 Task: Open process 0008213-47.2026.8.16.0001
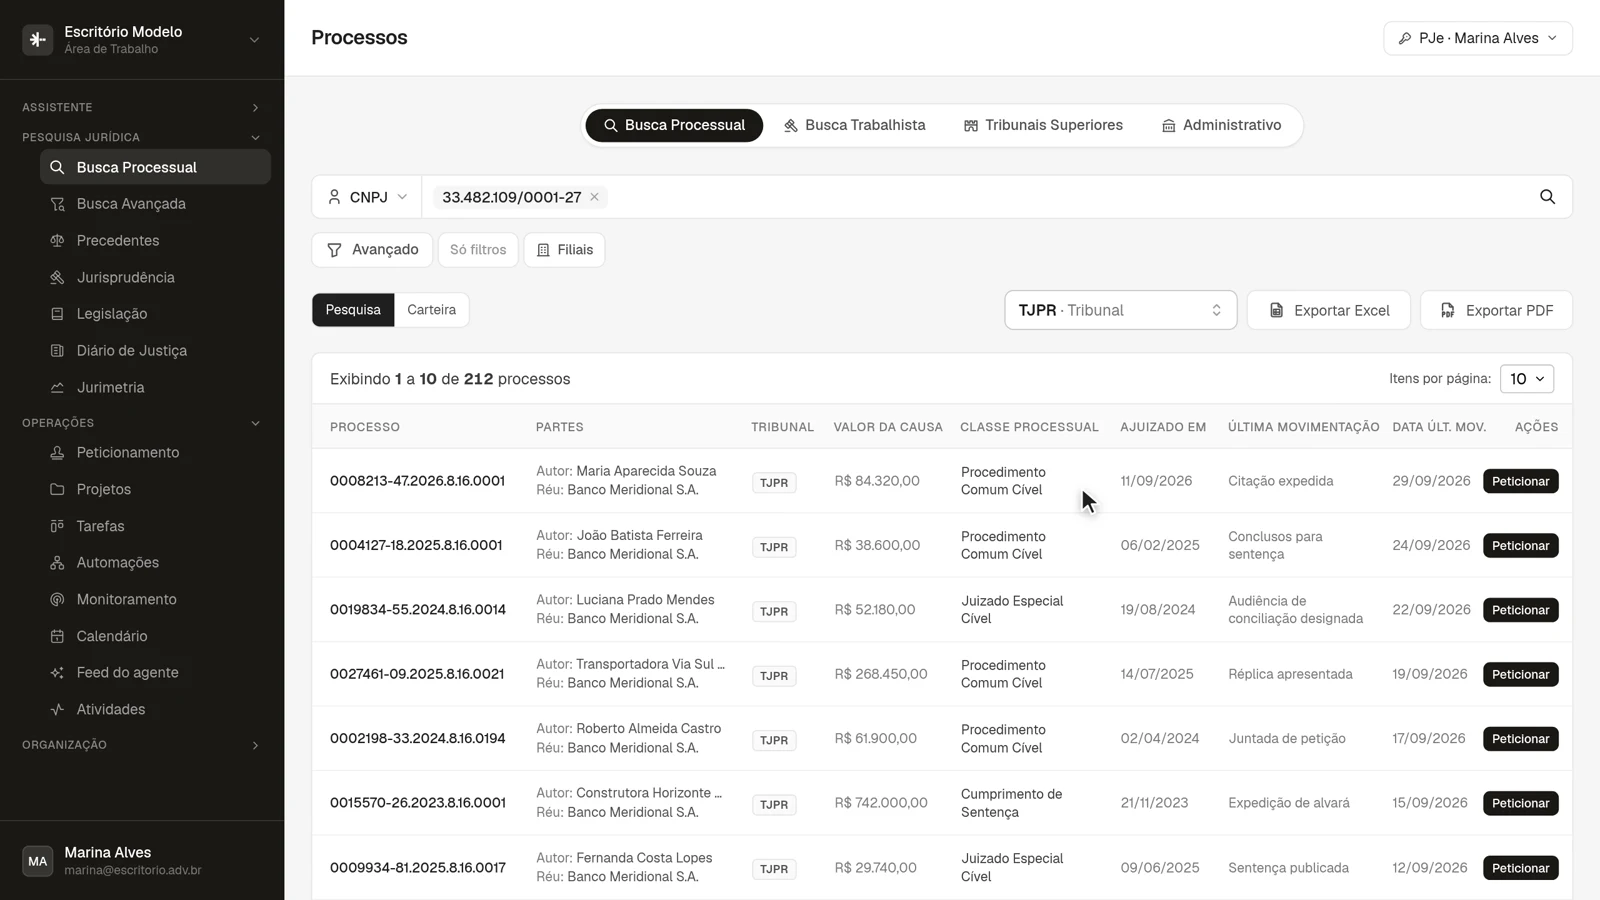tap(417, 481)
